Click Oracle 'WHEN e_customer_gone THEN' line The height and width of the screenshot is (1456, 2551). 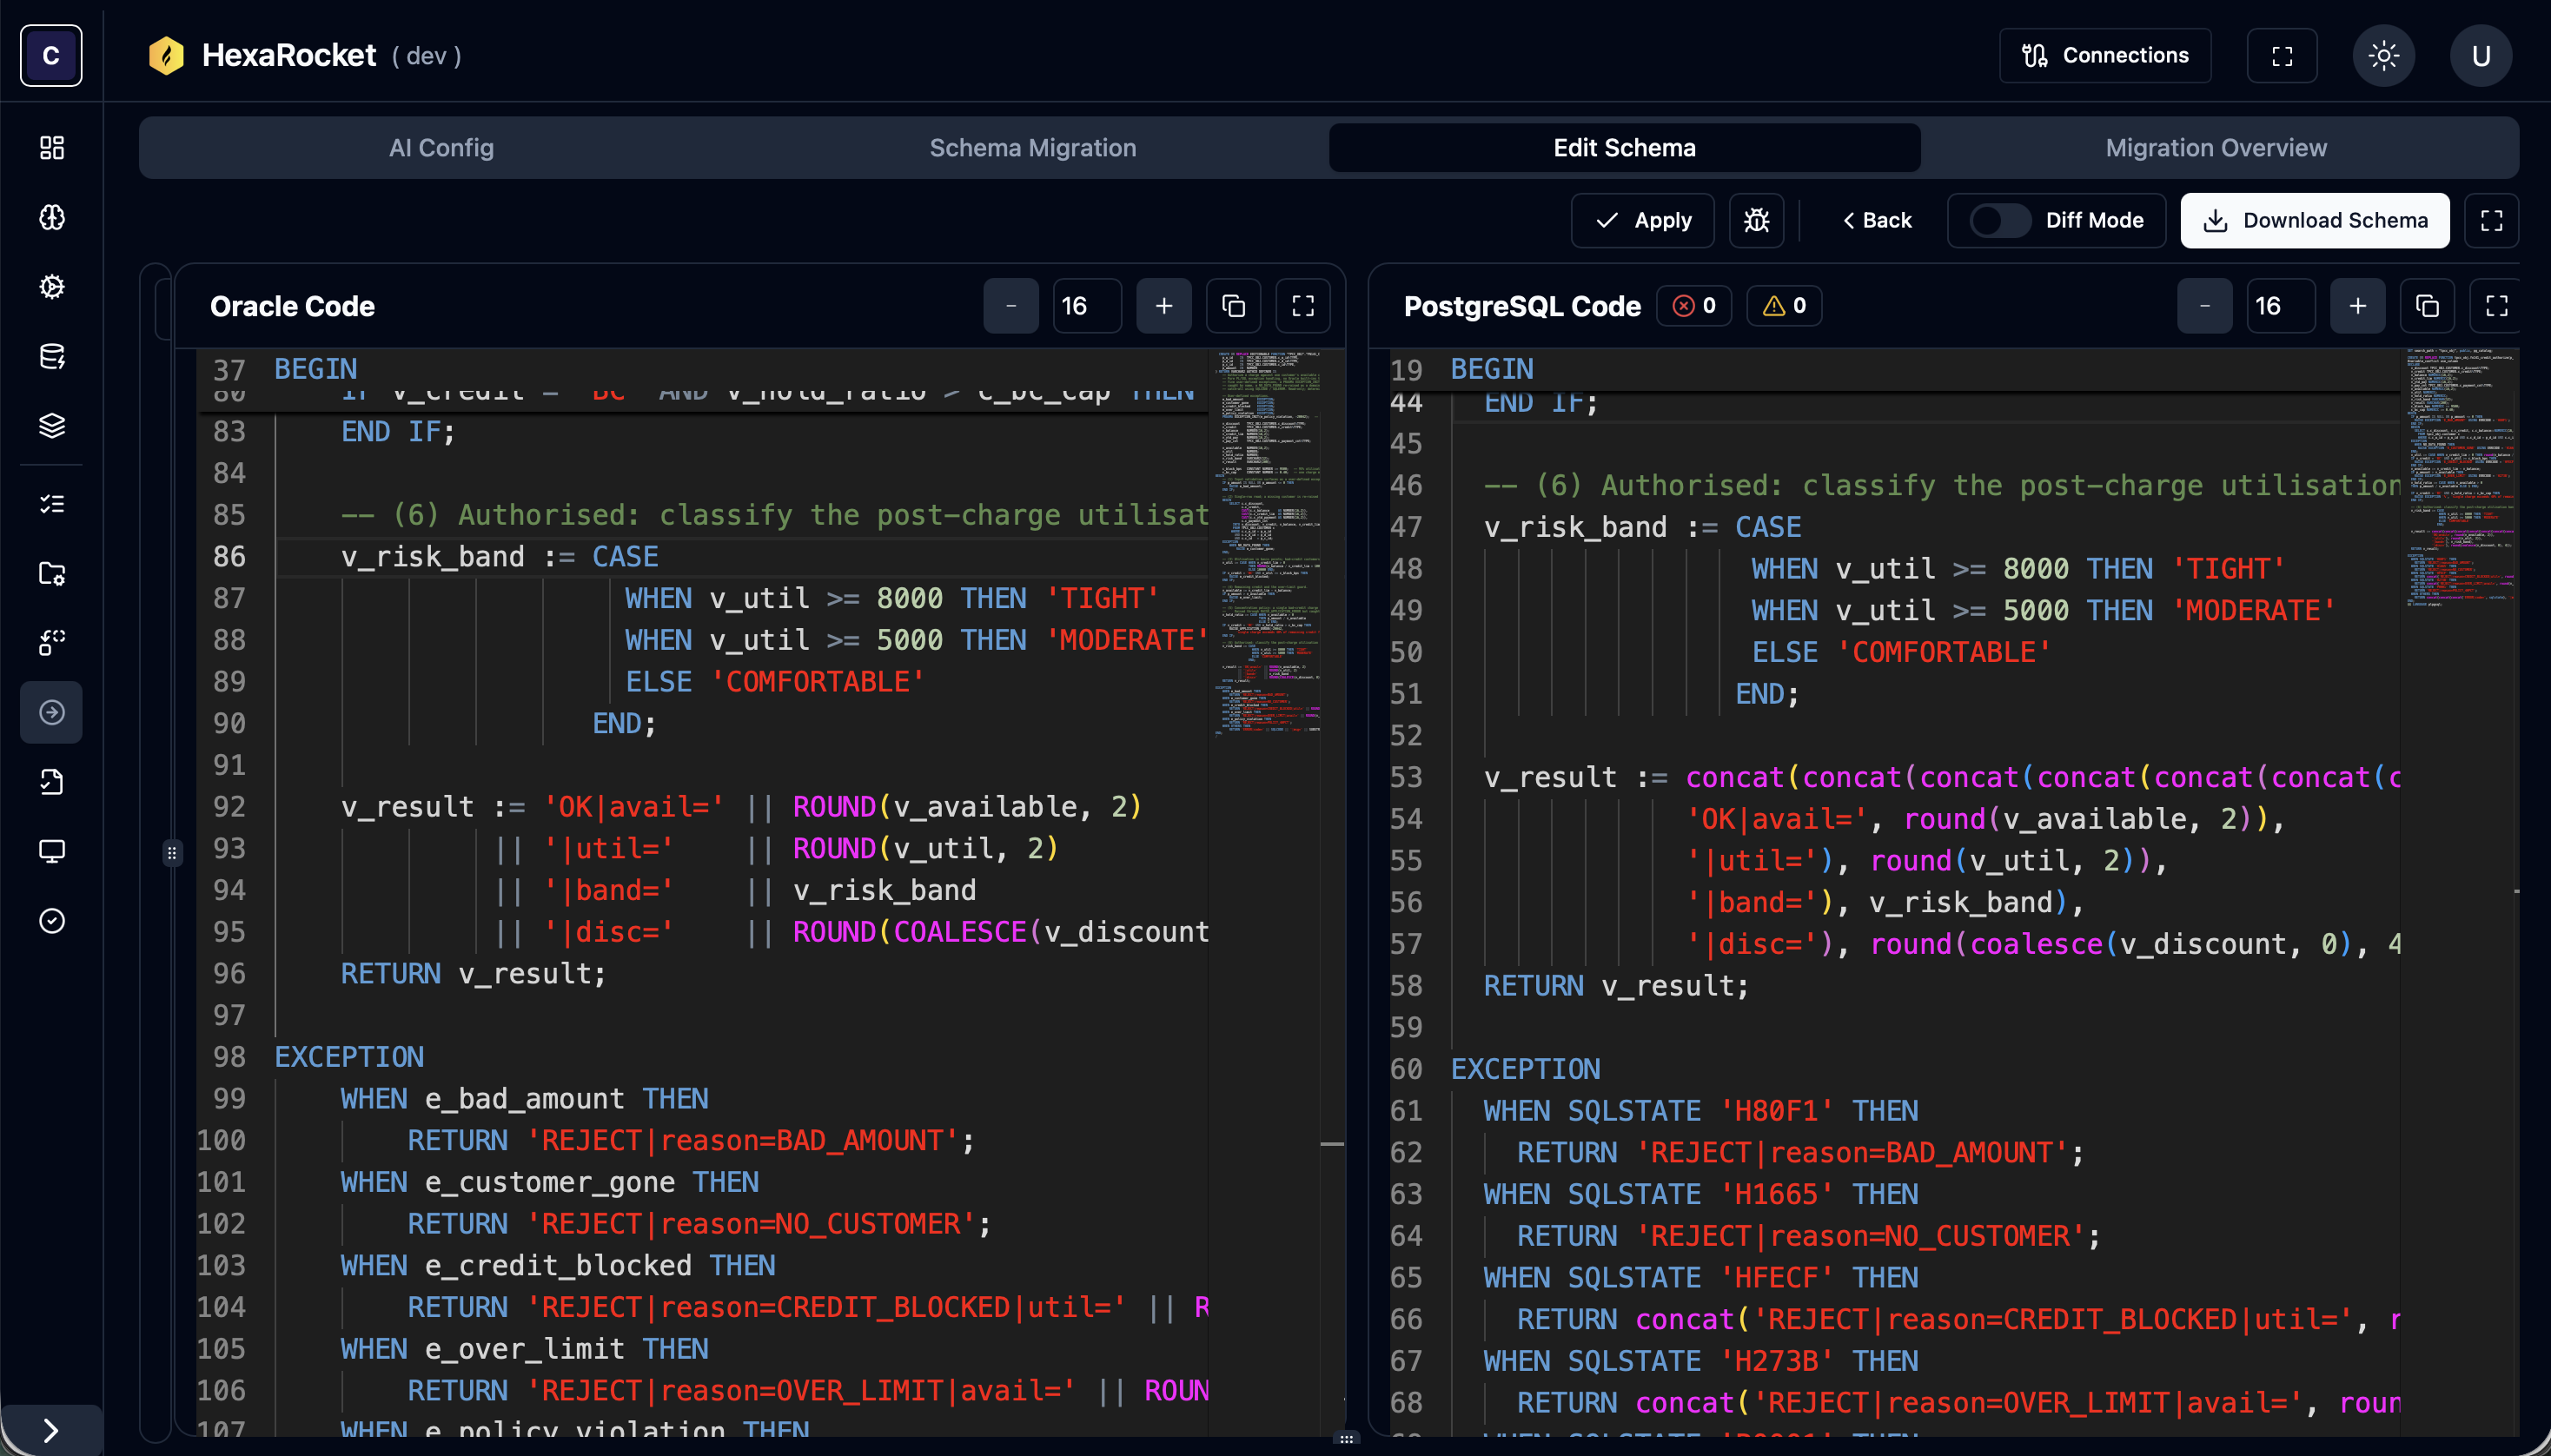[x=549, y=1182]
